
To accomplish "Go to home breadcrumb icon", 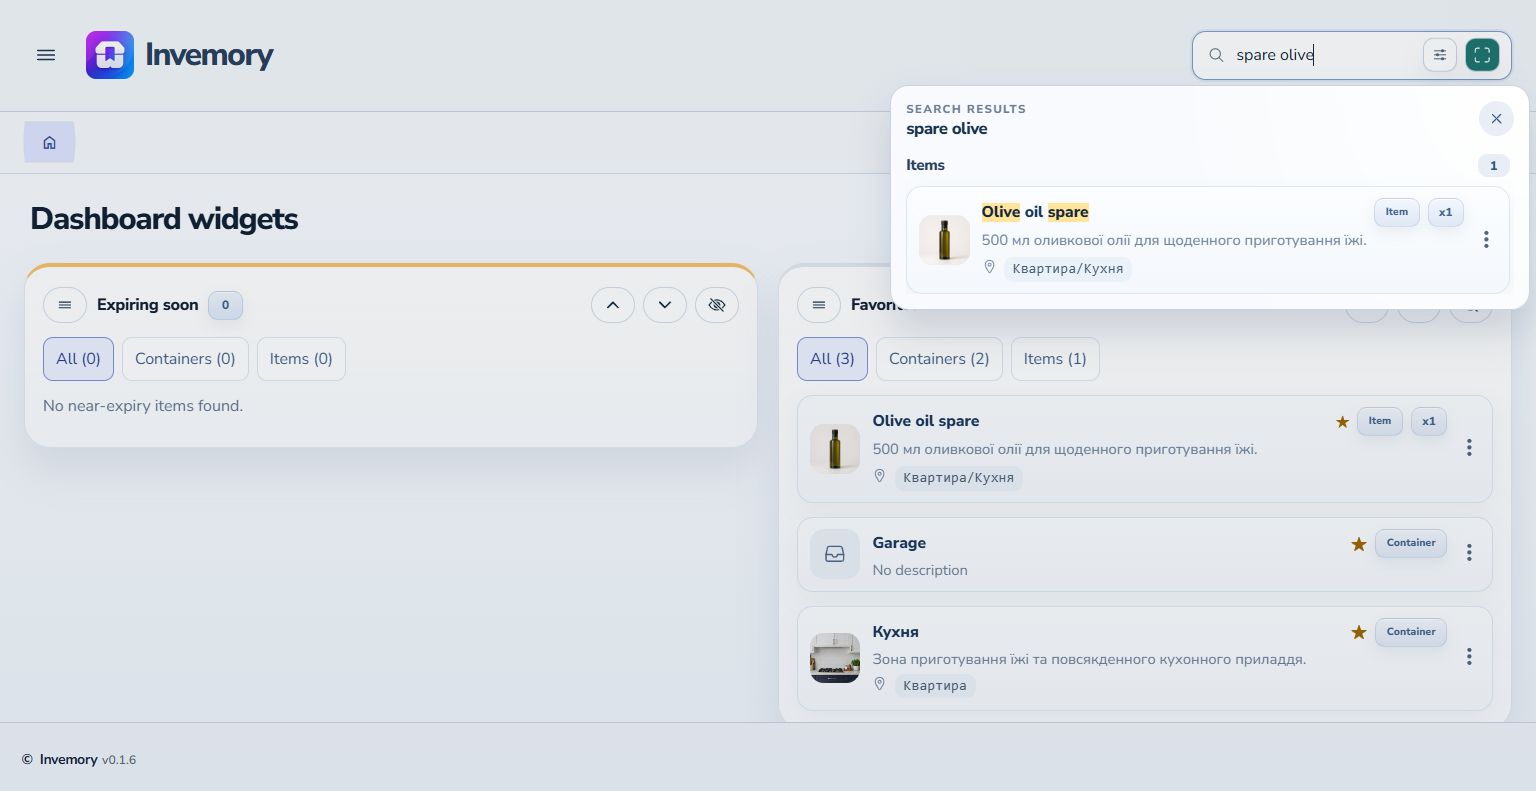I will pos(49,142).
